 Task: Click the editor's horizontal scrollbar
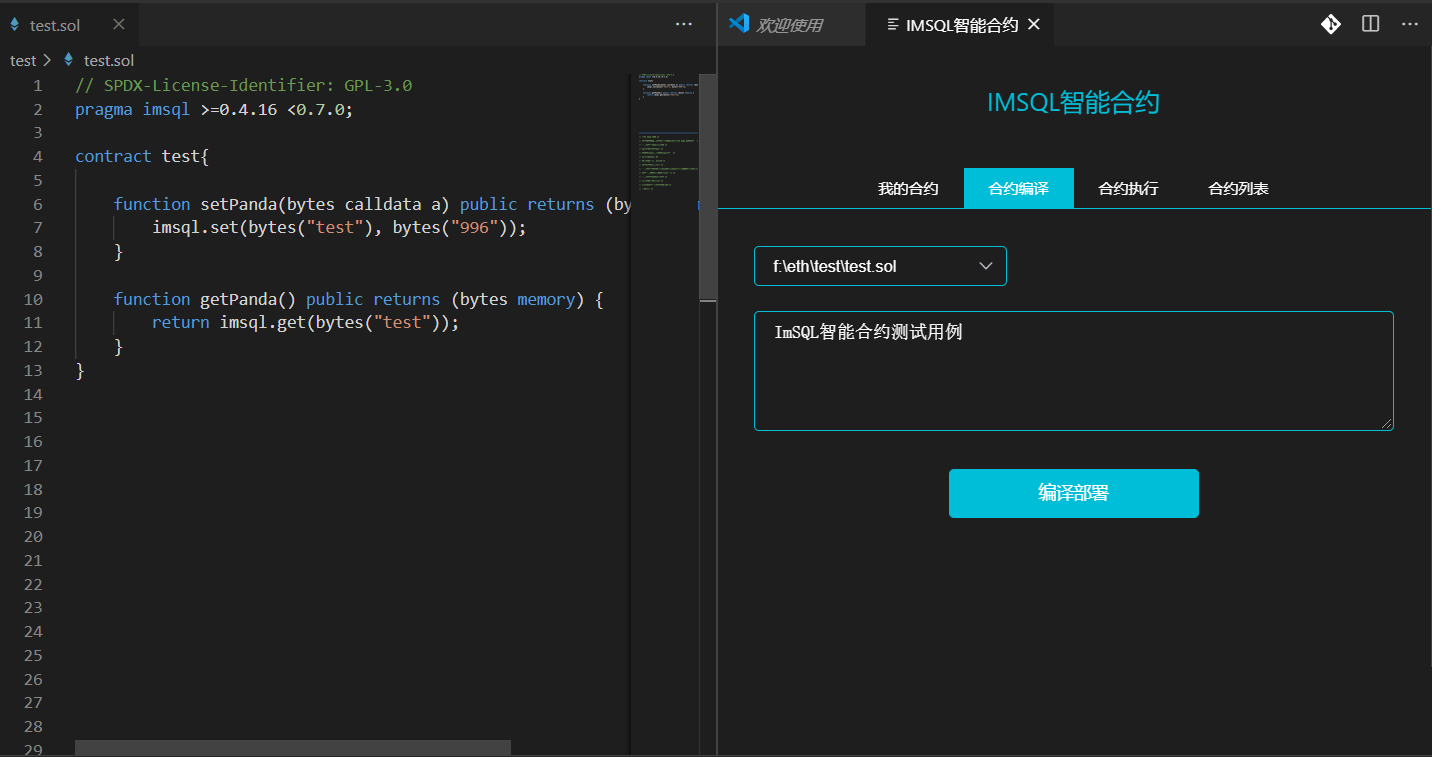[293, 748]
